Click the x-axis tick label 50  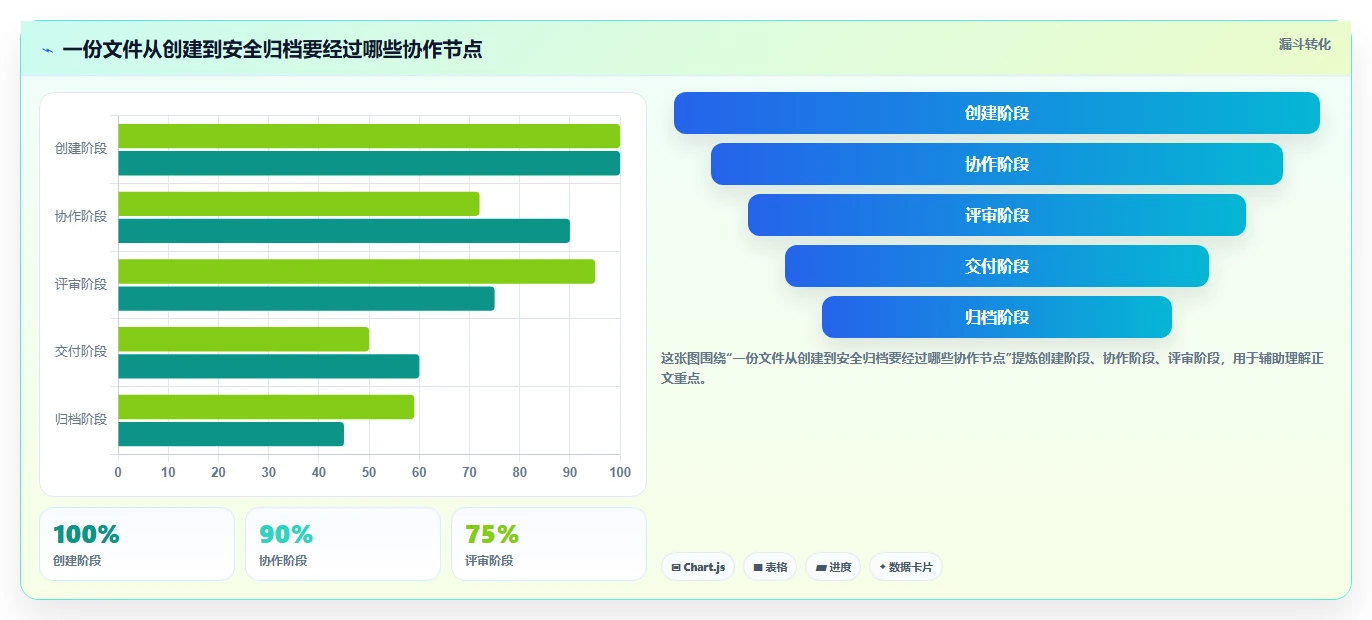point(369,472)
